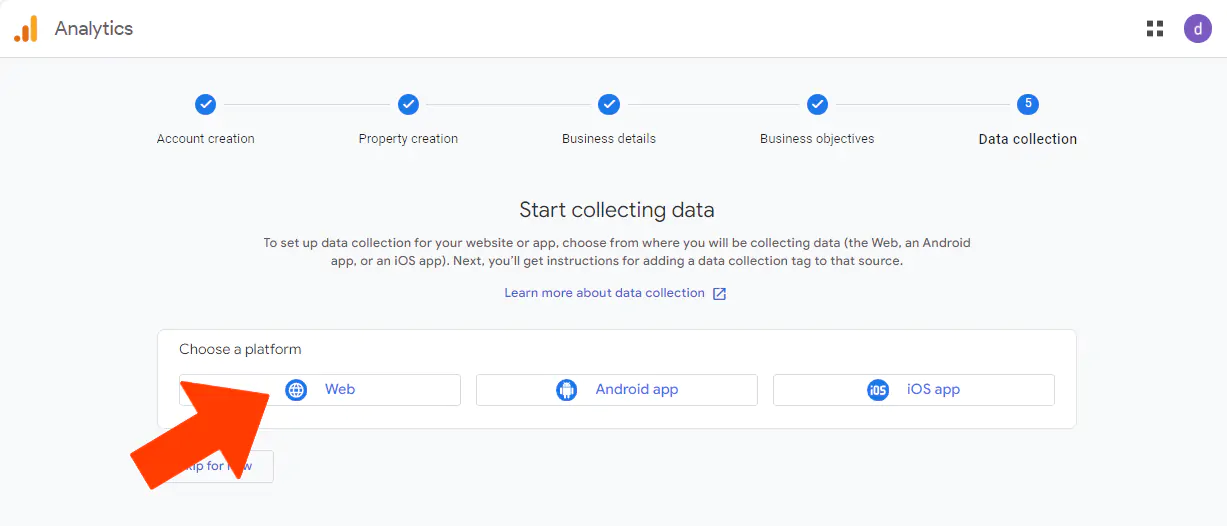Screen dimensions: 1227x526
Task: Click the Business details step checkmark
Action: pos(609,104)
